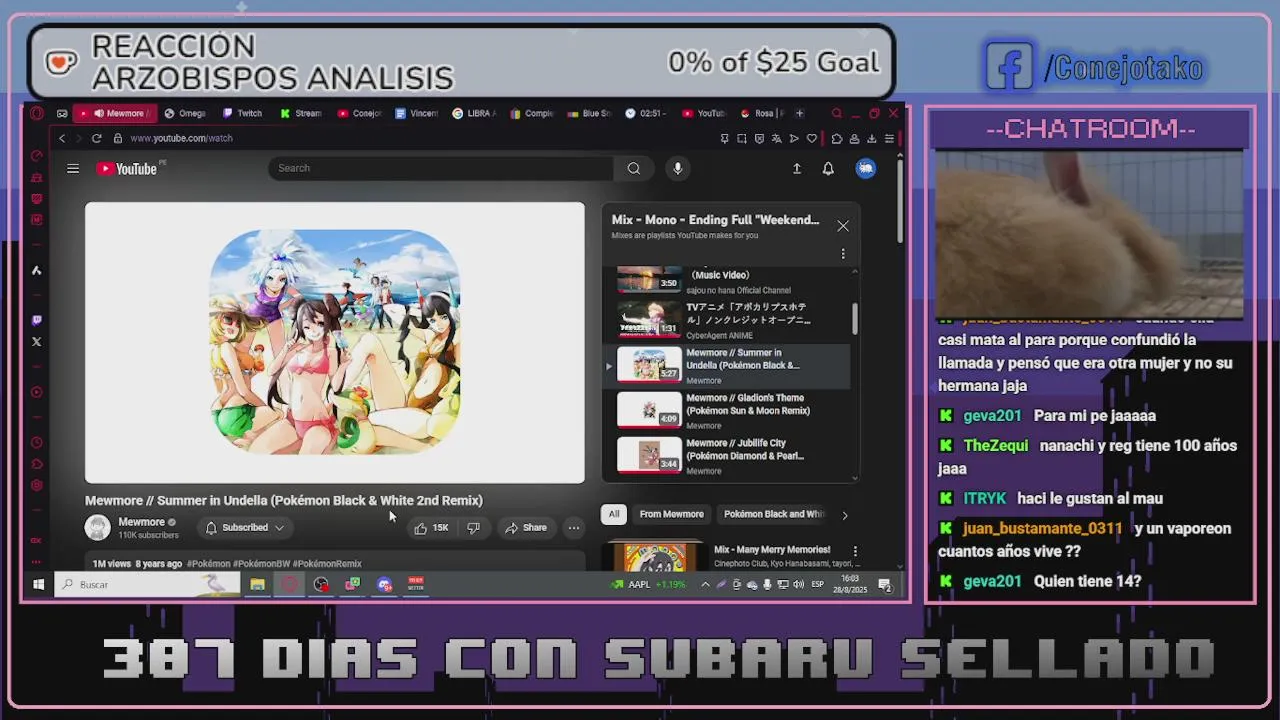1280x720 pixels.
Task: Open AAPL stock widget in taskbar
Action: click(x=649, y=584)
